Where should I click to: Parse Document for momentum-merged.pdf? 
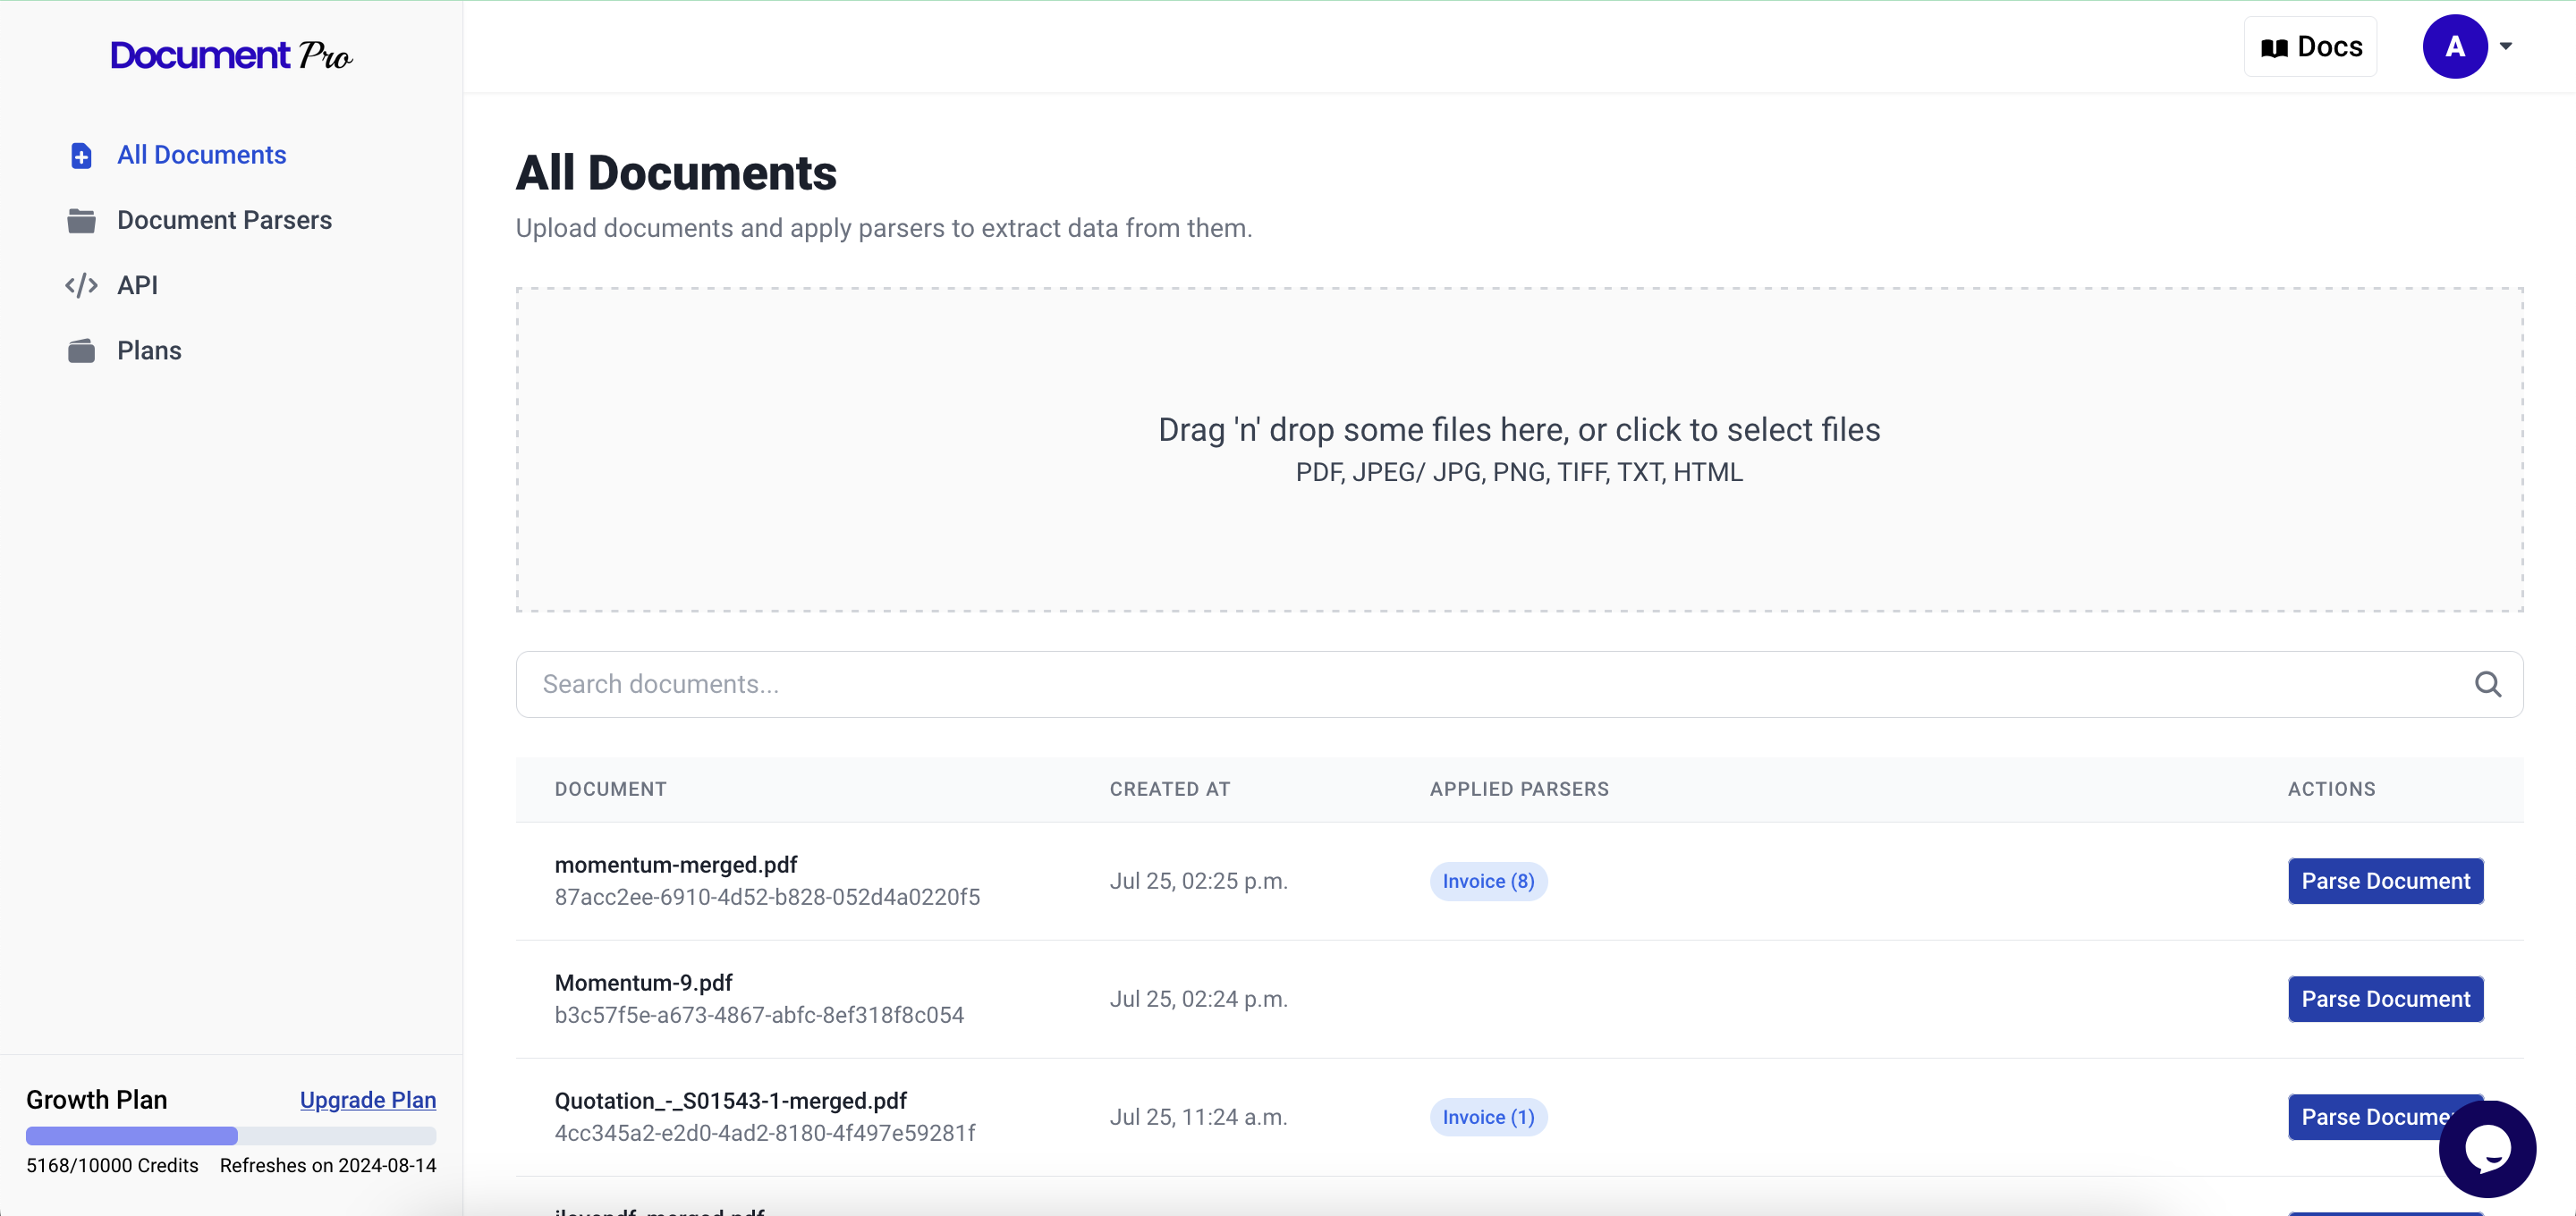coord(2385,881)
